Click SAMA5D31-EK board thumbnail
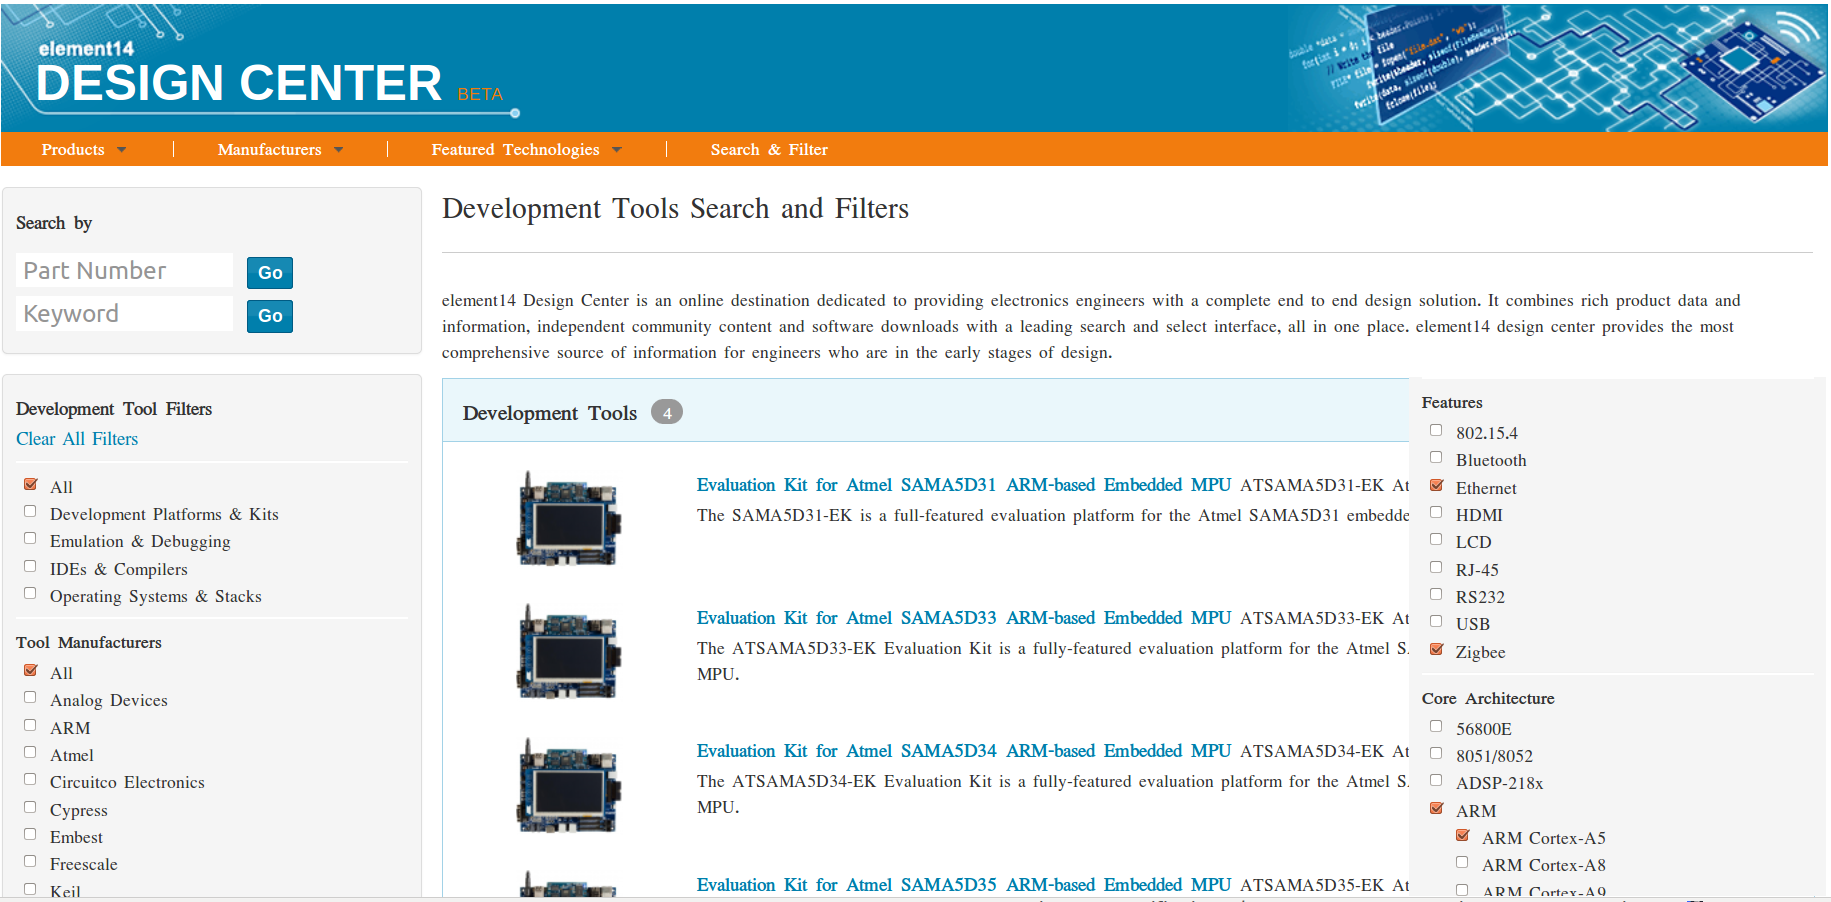This screenshot has width=1831, height=902. coord(569,519)
